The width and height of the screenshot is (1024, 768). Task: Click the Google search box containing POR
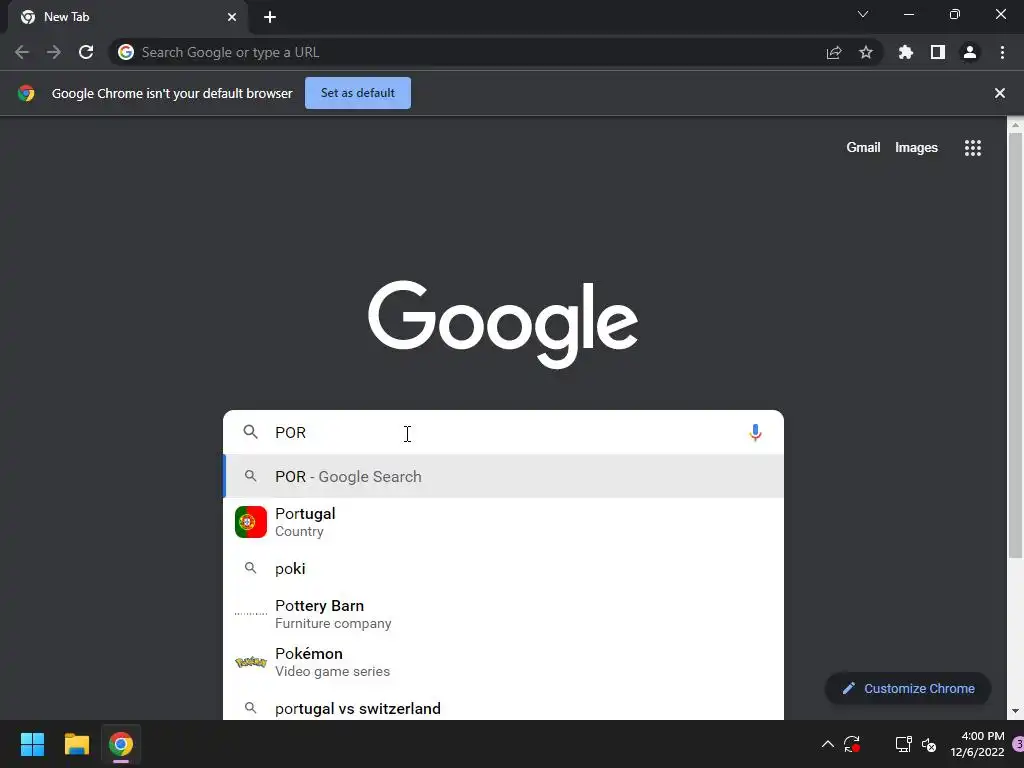(504, 432)
